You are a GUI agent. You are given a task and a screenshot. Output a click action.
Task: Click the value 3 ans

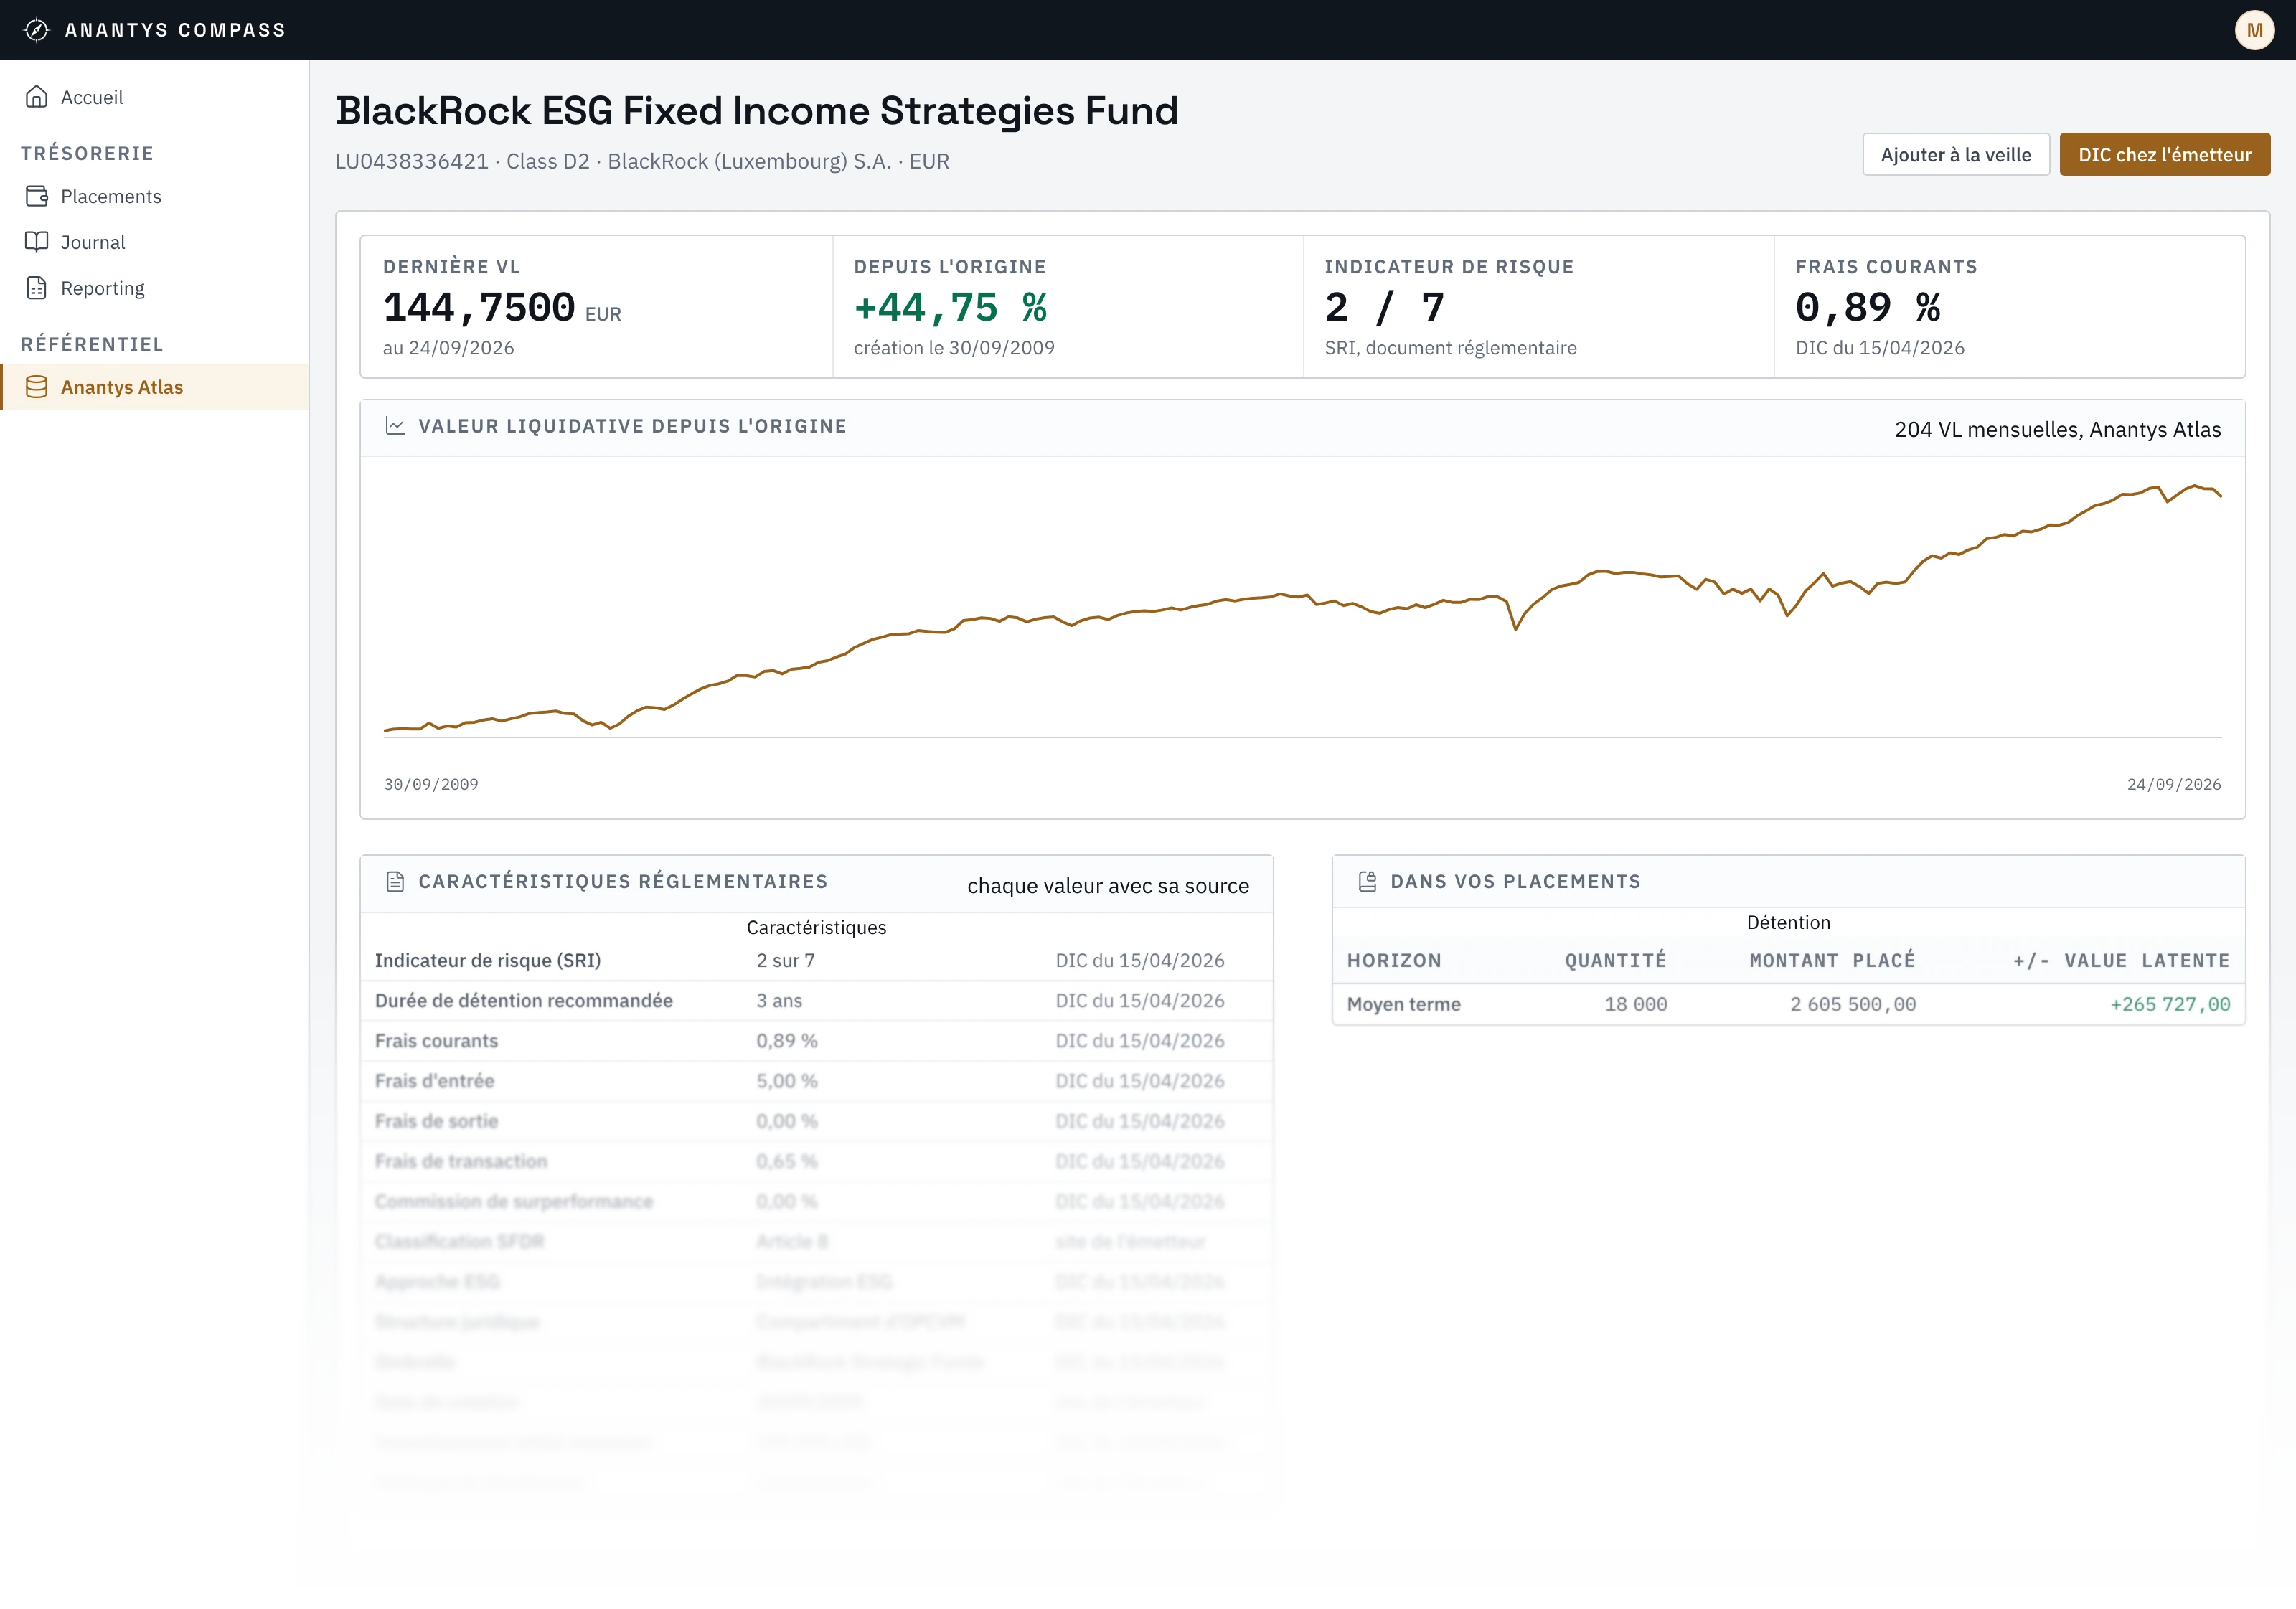pos(779,1001)
